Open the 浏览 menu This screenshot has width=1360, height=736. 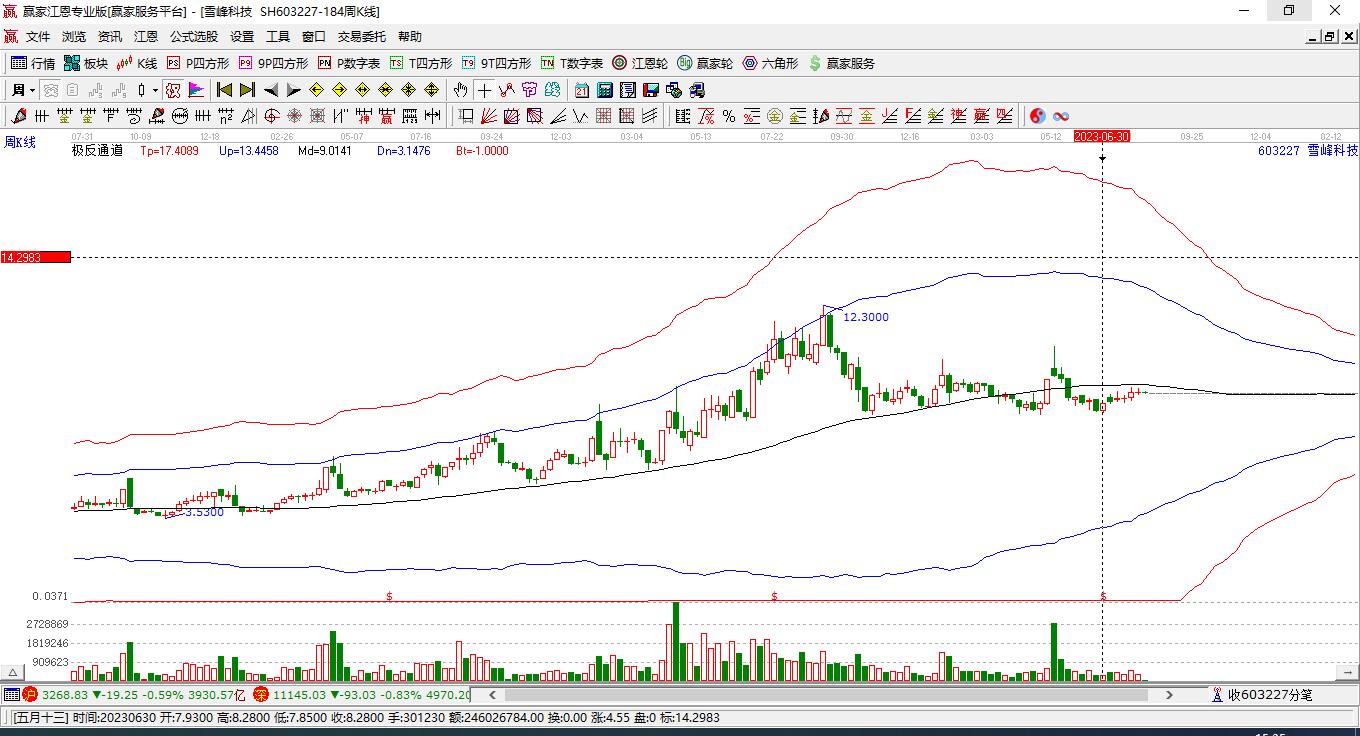(x=74, y=37)
